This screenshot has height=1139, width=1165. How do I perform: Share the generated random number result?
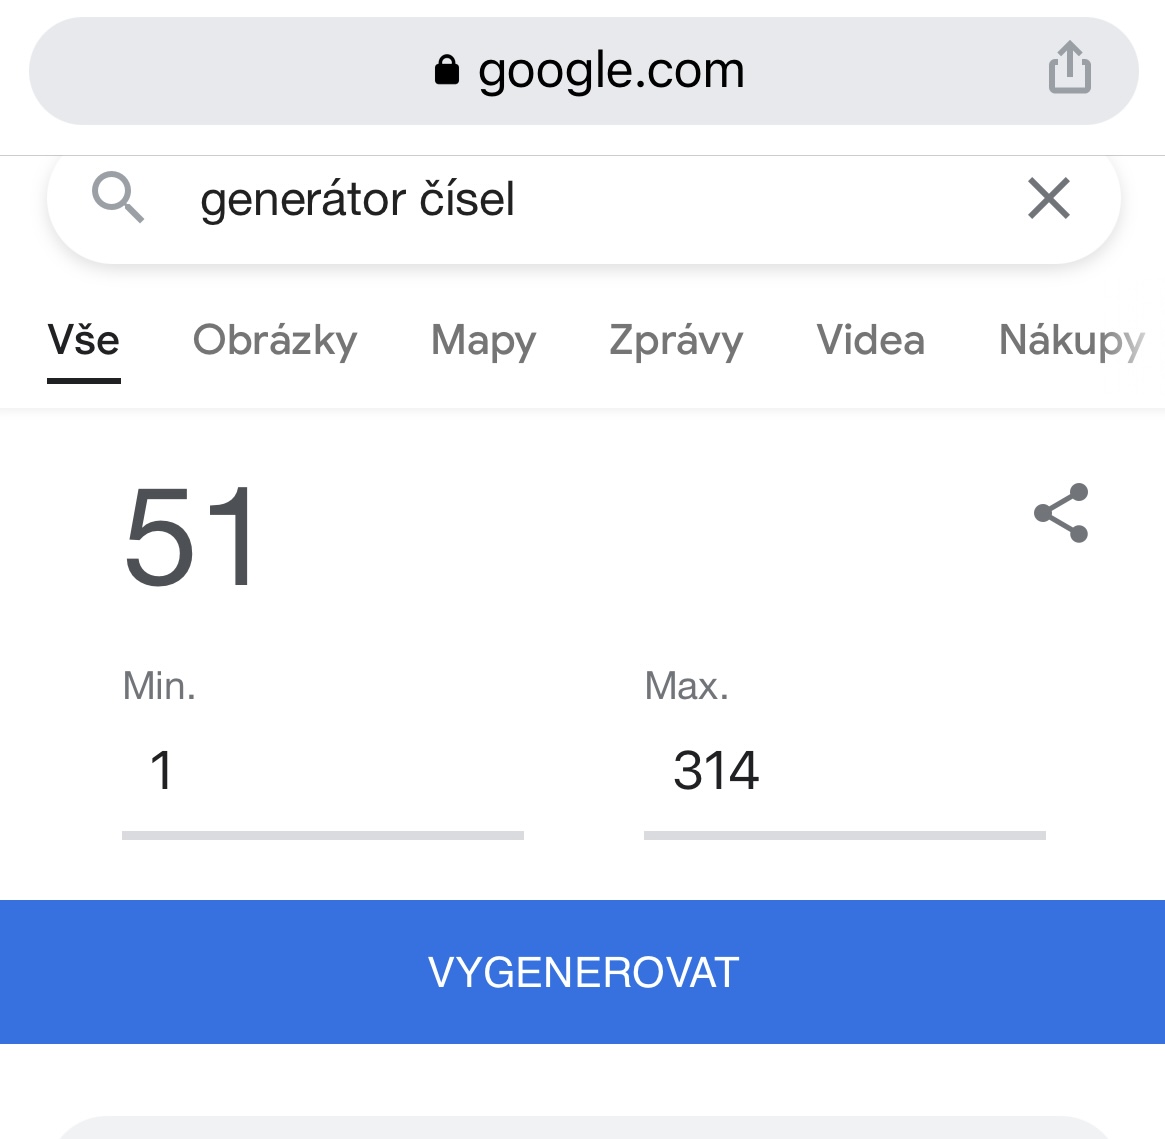point(1061,513)
